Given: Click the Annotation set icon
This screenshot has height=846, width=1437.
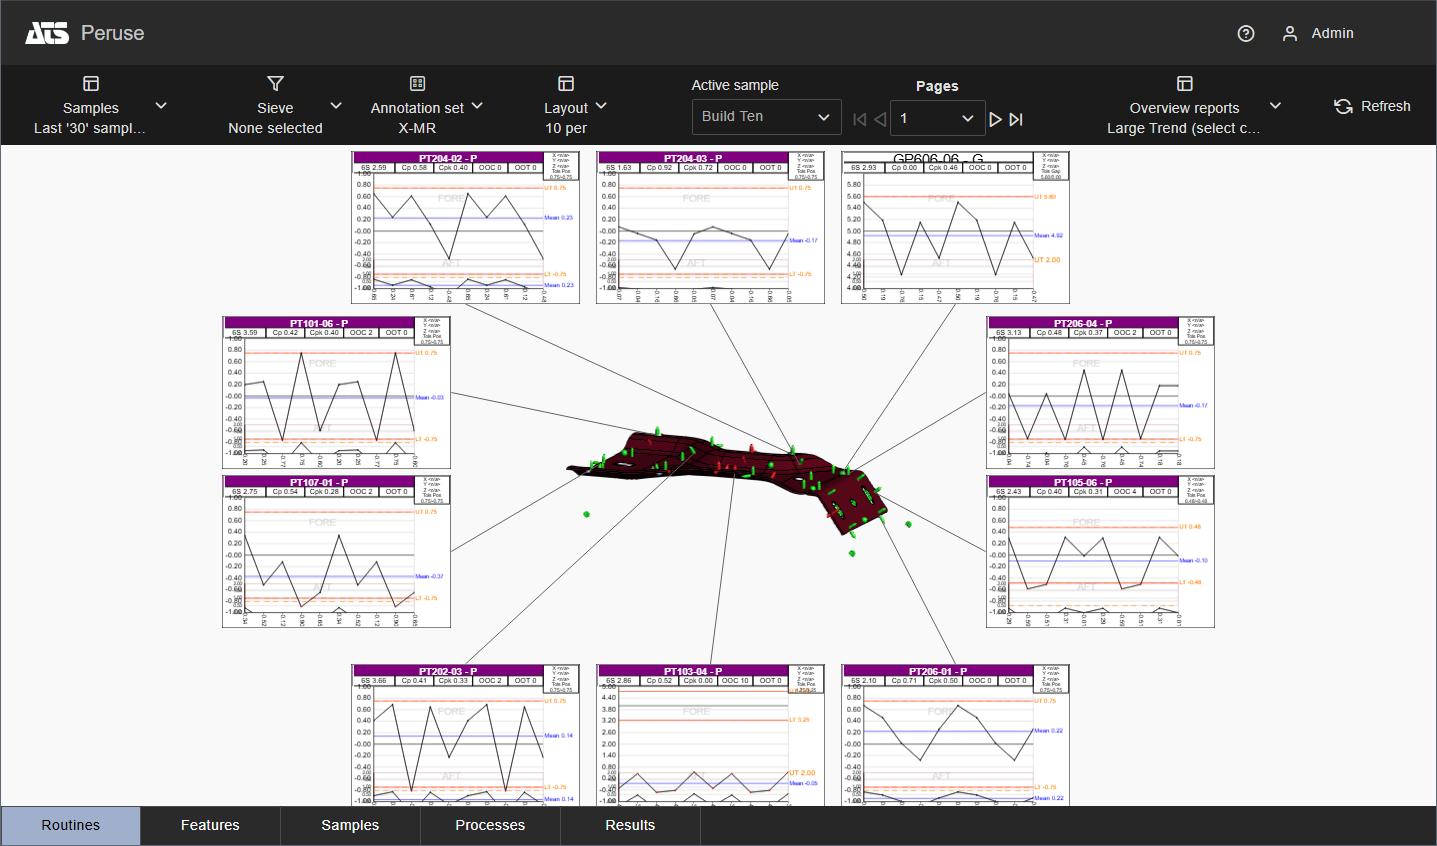Looking at the screenshot, I should point(417,84).
